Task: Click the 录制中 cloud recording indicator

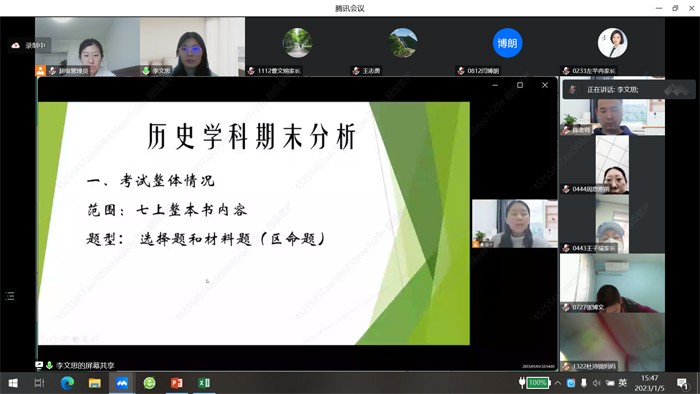Action: [28, 46]
